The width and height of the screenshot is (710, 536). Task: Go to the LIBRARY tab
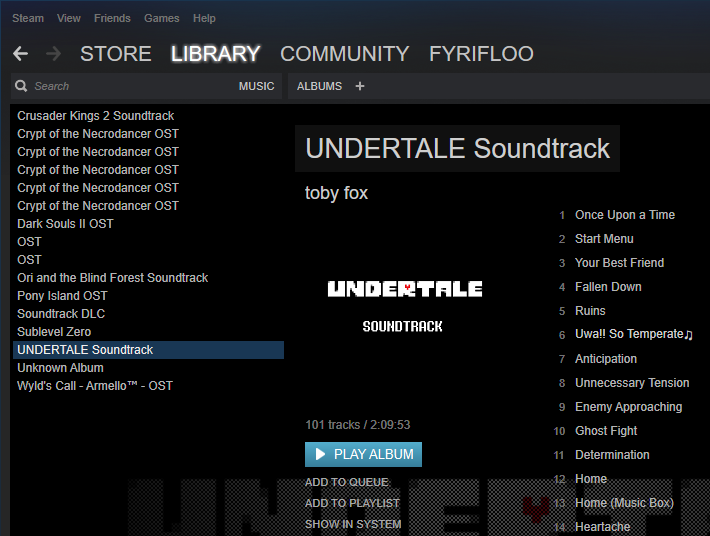216,54
